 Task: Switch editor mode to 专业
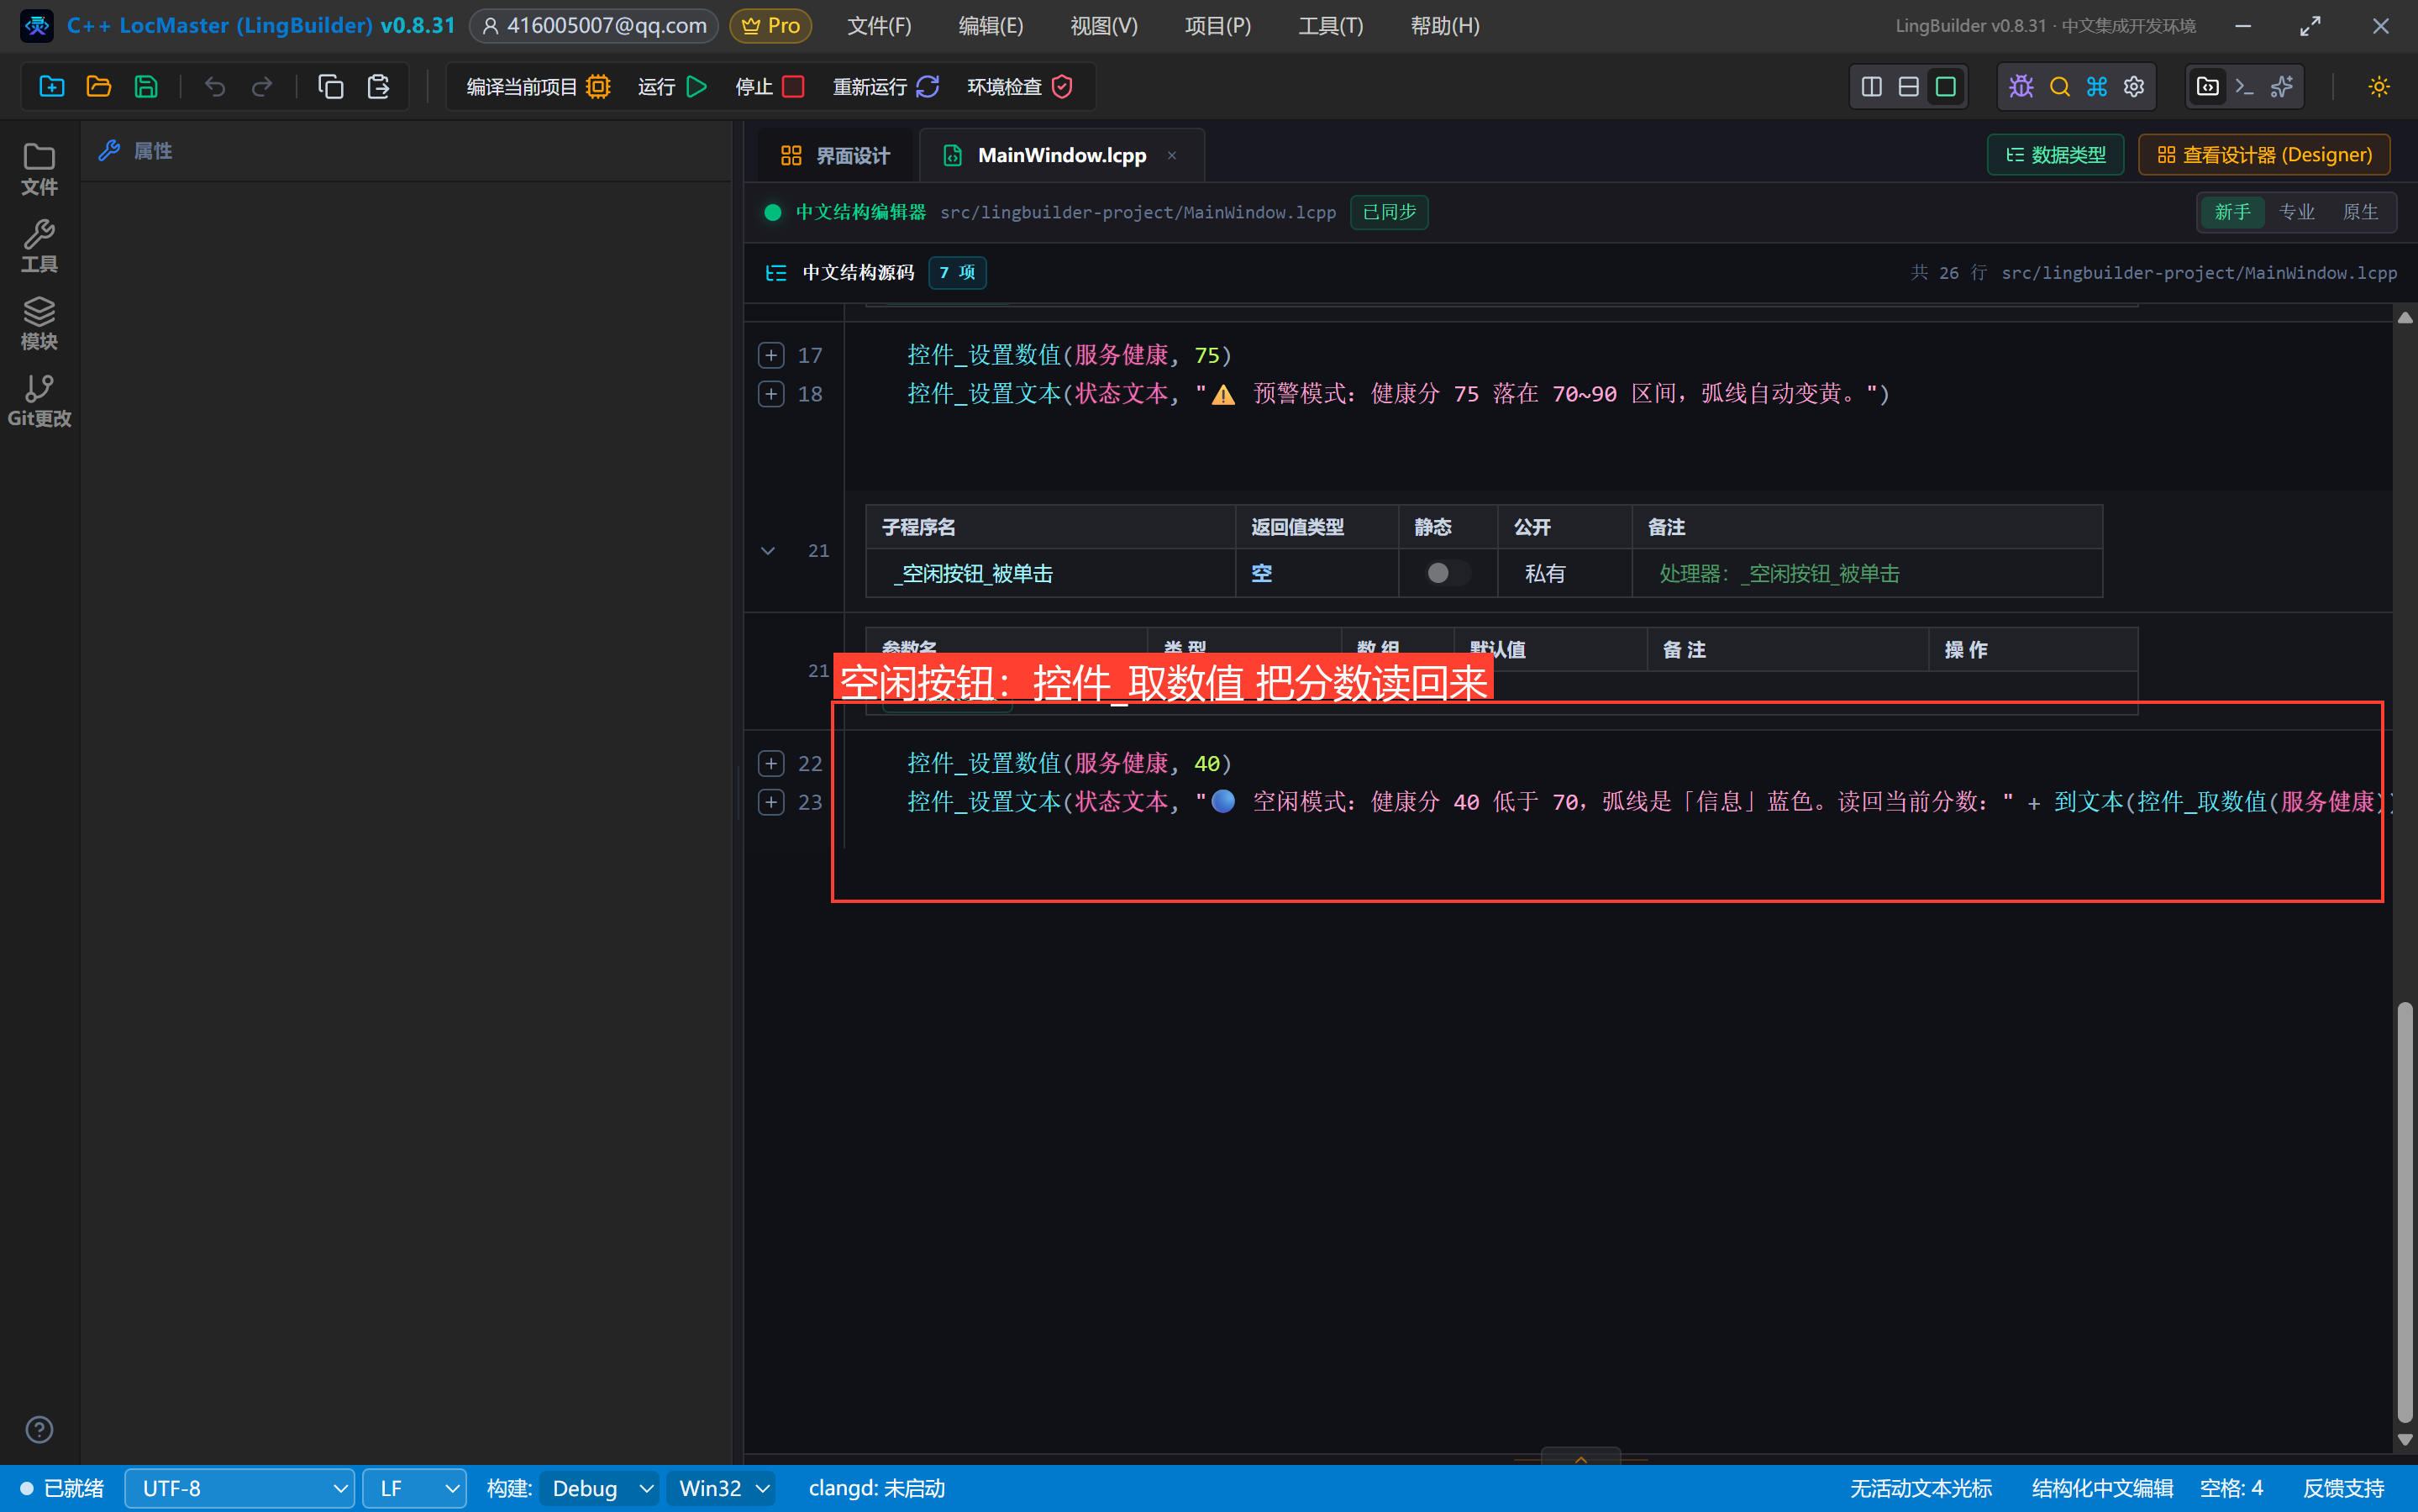click(2296, 212)
